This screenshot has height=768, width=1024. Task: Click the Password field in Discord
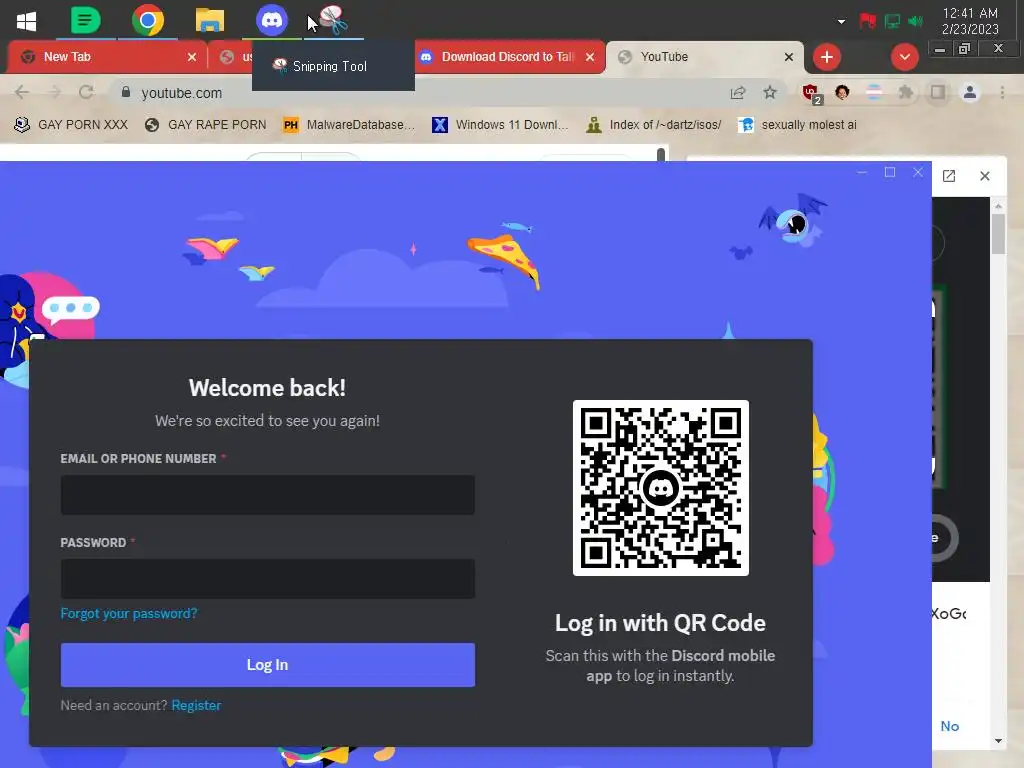click(268, 579)
